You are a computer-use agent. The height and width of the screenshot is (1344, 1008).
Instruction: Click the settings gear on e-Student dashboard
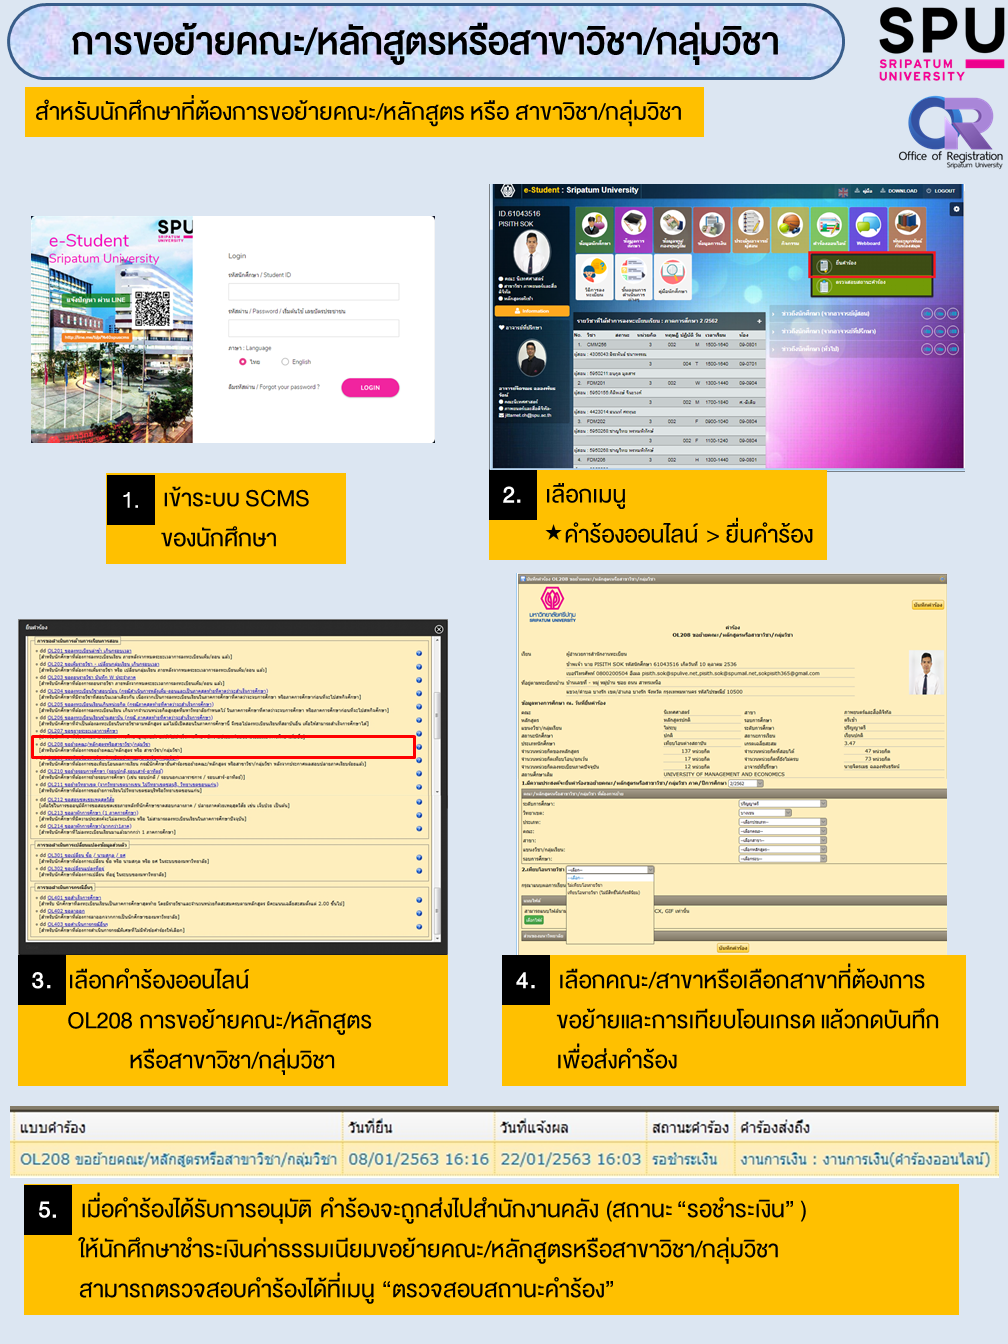[x=956, y=209]
